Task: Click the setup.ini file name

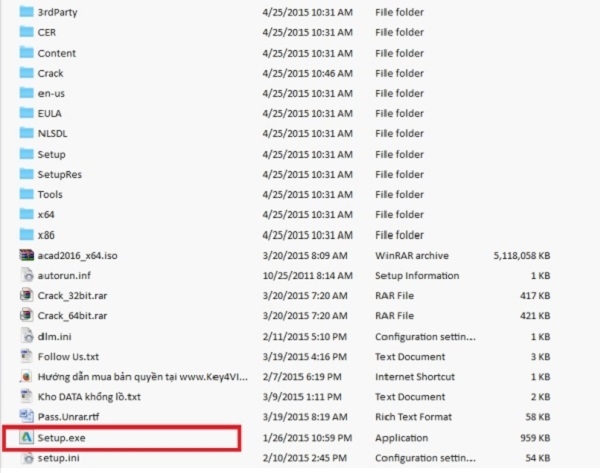Action: pos(59,458)
